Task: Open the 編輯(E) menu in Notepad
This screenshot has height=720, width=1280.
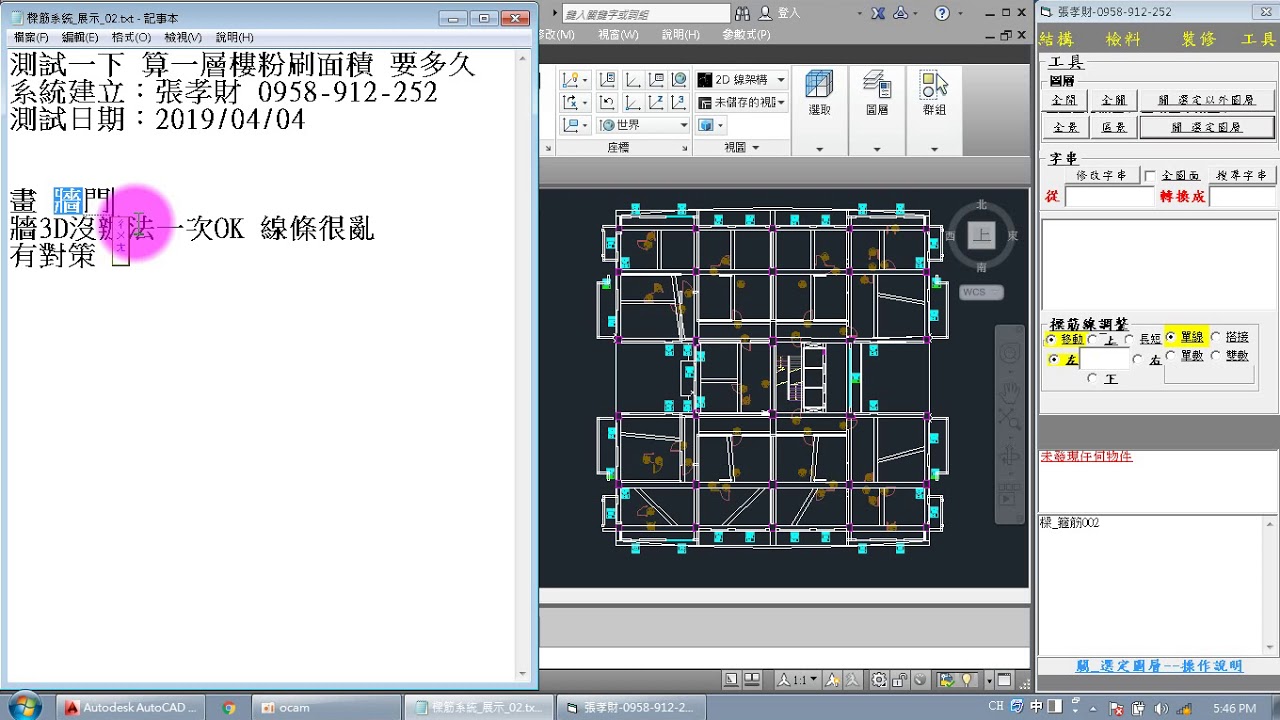Action: pos(80,37)
